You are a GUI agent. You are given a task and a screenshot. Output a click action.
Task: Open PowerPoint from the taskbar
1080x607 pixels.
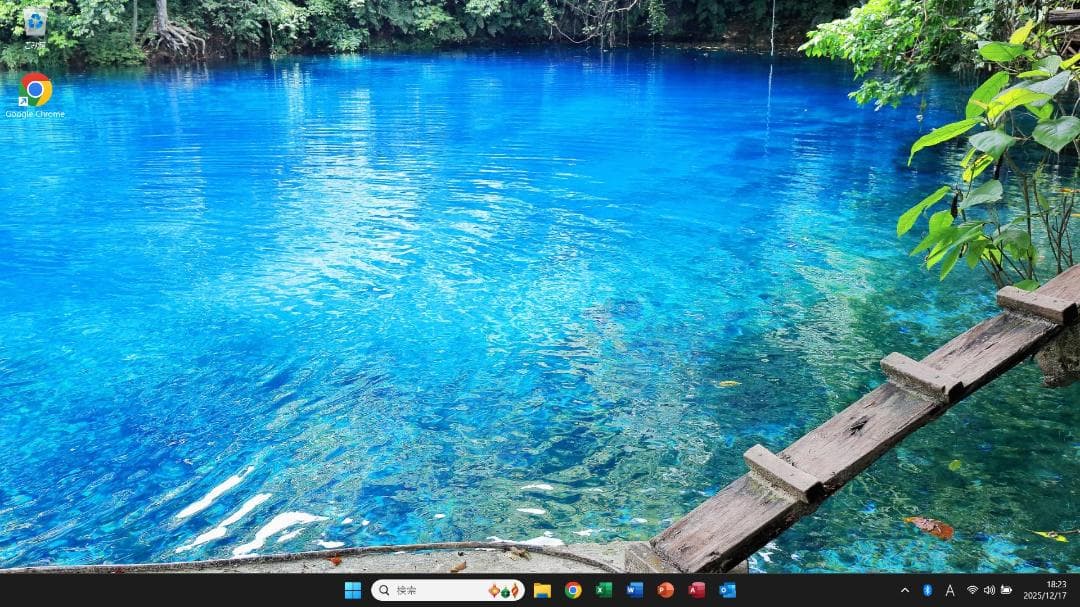click(664, 590)
